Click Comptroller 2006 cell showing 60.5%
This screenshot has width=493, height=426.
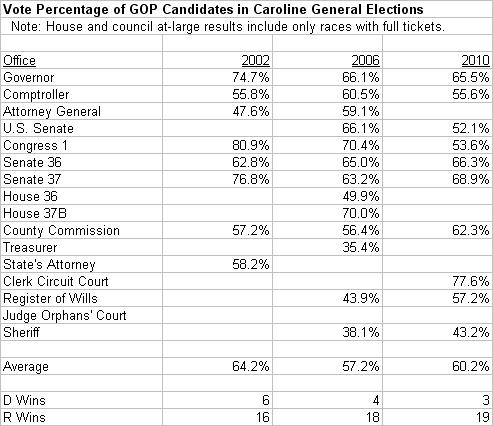[327, 94]
